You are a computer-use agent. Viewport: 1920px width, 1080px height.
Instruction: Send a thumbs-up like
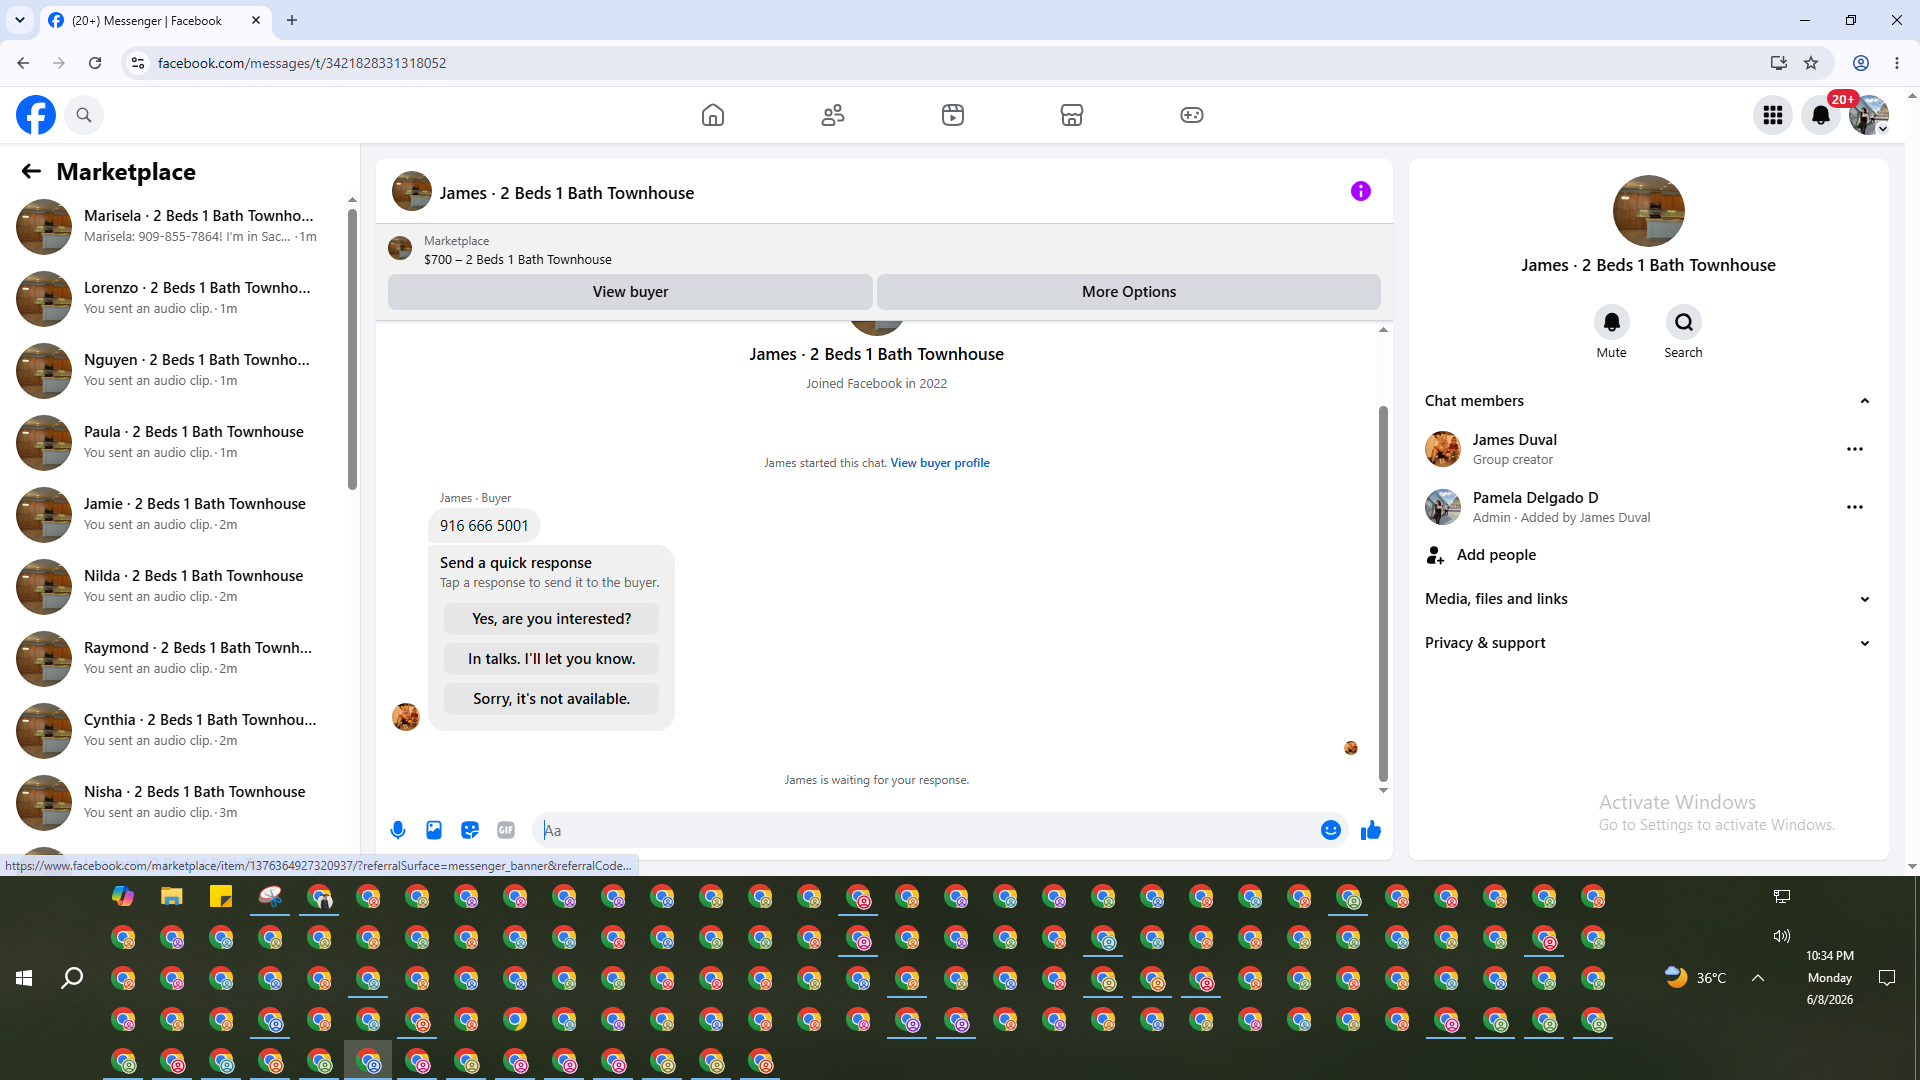point(1371,830)
